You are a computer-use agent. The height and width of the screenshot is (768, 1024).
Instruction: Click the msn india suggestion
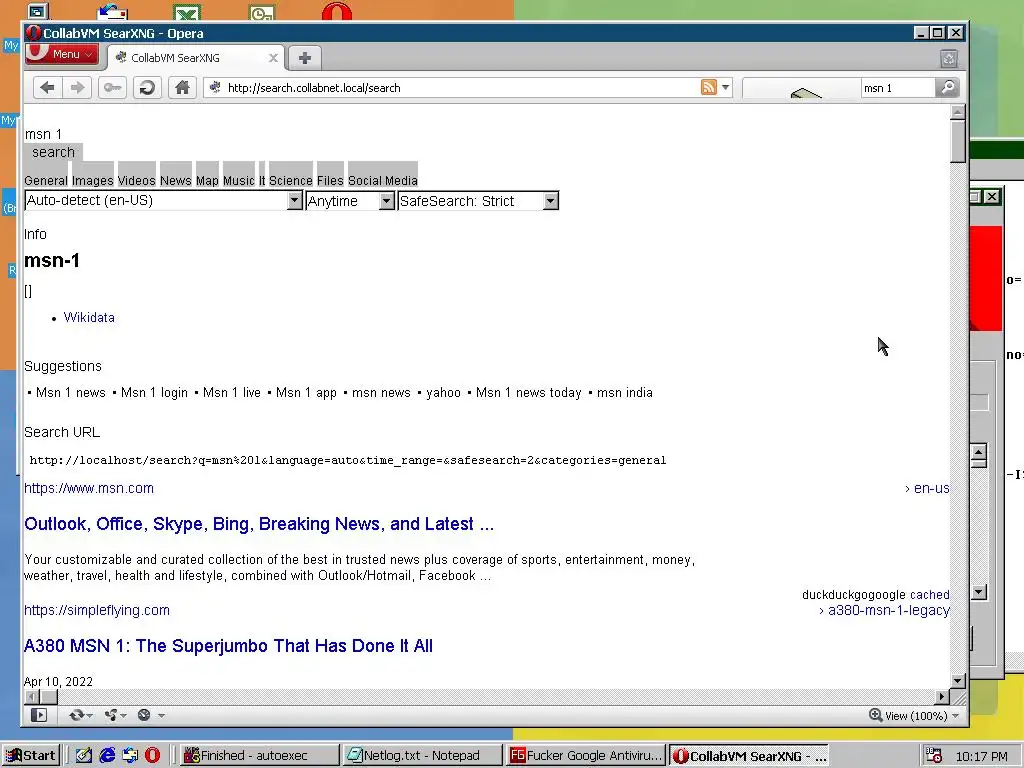tap(624, 392)
